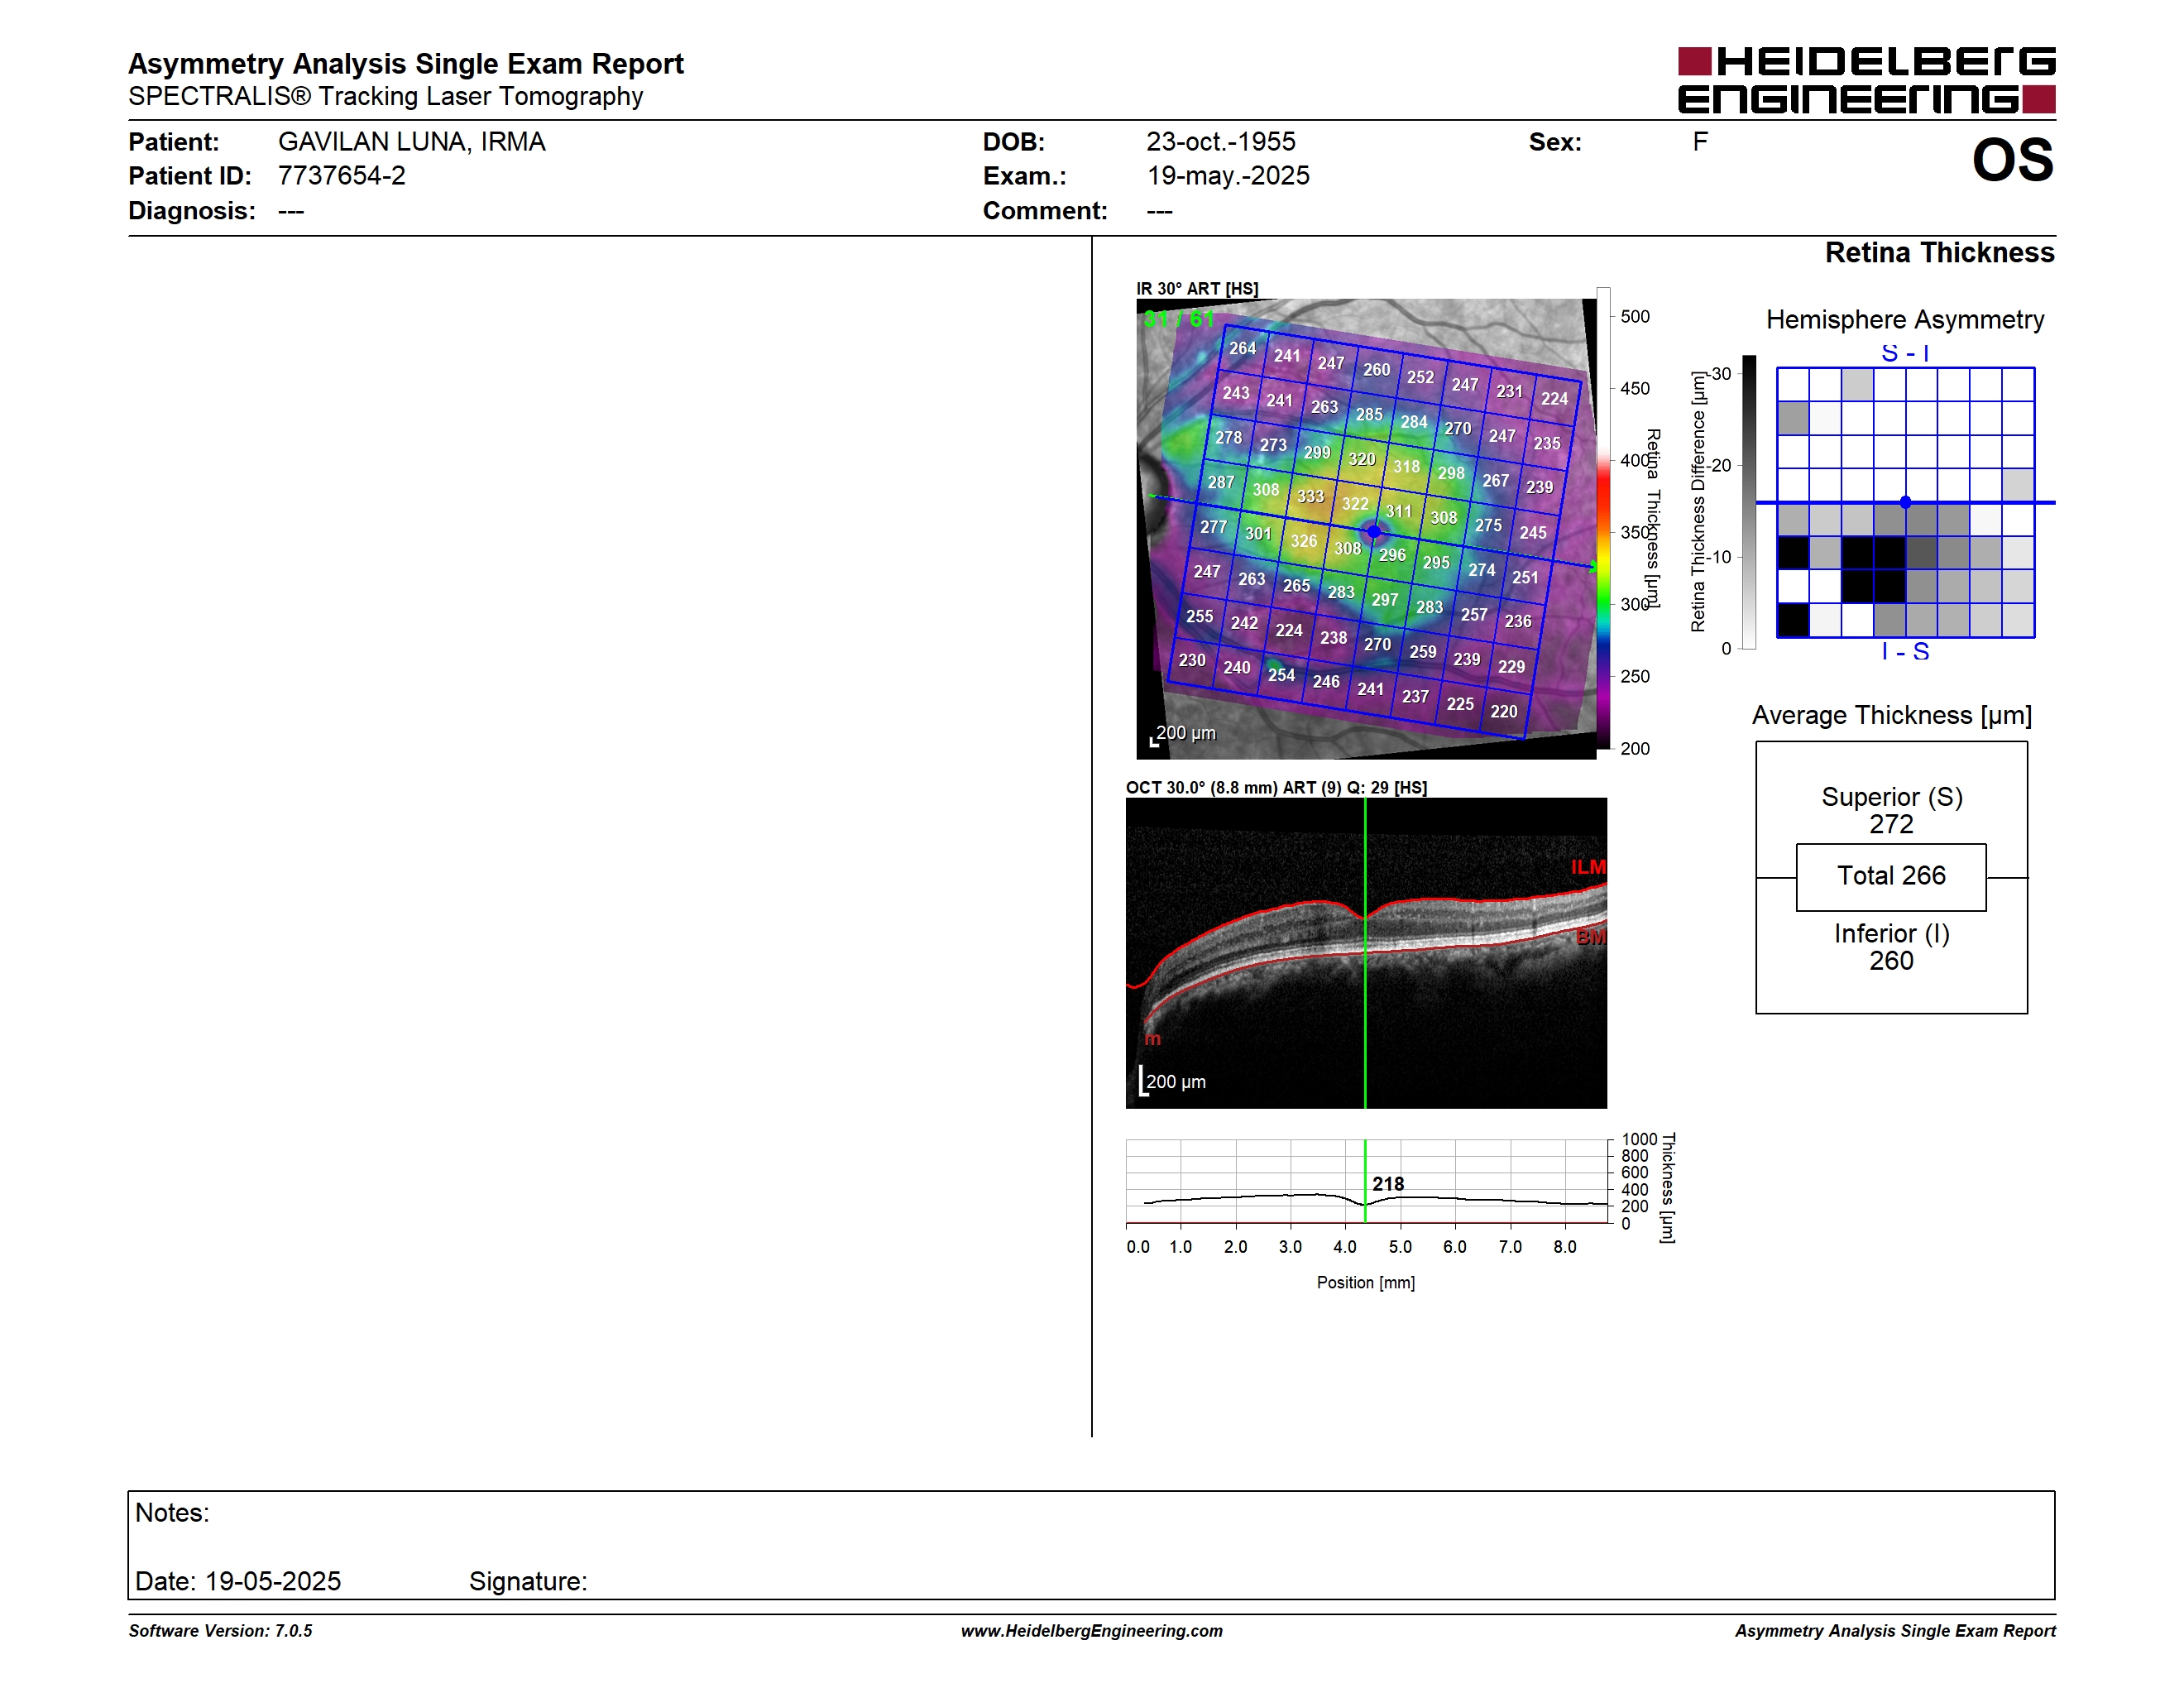Screen dimensions: 2184x1688
Task: Click exam date 19-may.-2025
Action: click(1228, 176)
